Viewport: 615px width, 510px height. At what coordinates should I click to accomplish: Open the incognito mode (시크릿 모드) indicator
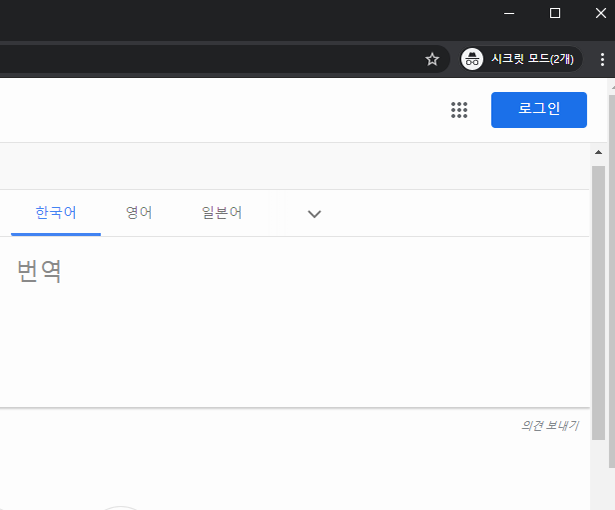click(x=521, y=59)
